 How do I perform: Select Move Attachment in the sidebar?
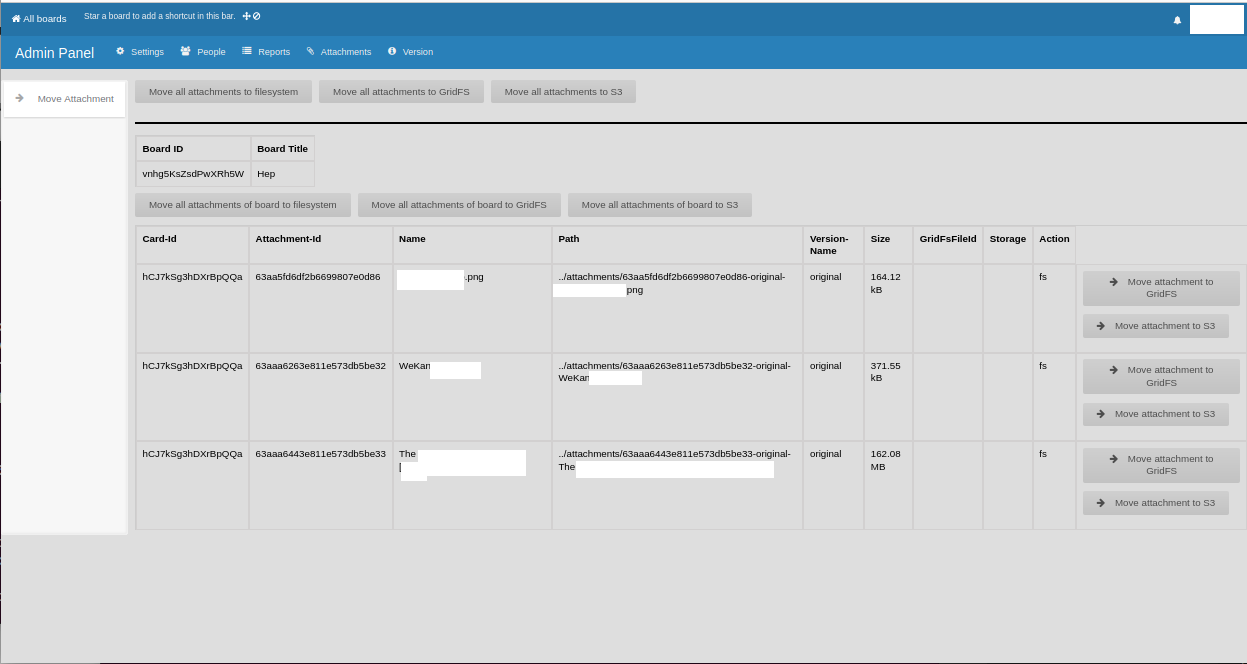(x=75, y=99)
